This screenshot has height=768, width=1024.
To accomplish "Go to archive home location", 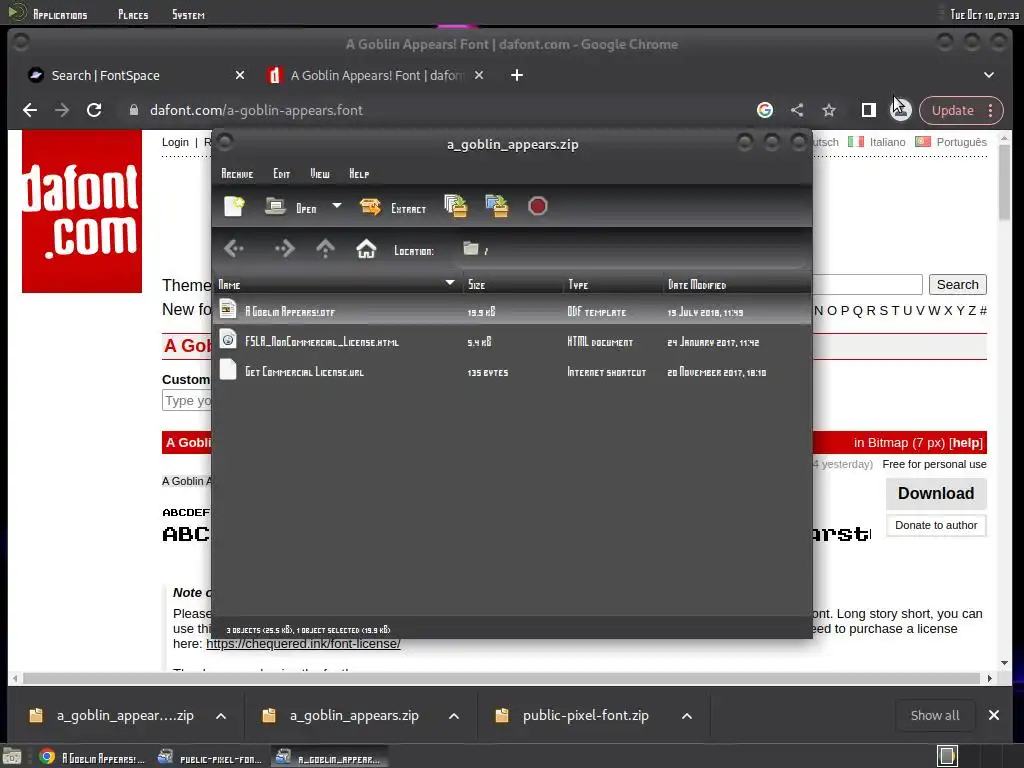I will point(366,249).
